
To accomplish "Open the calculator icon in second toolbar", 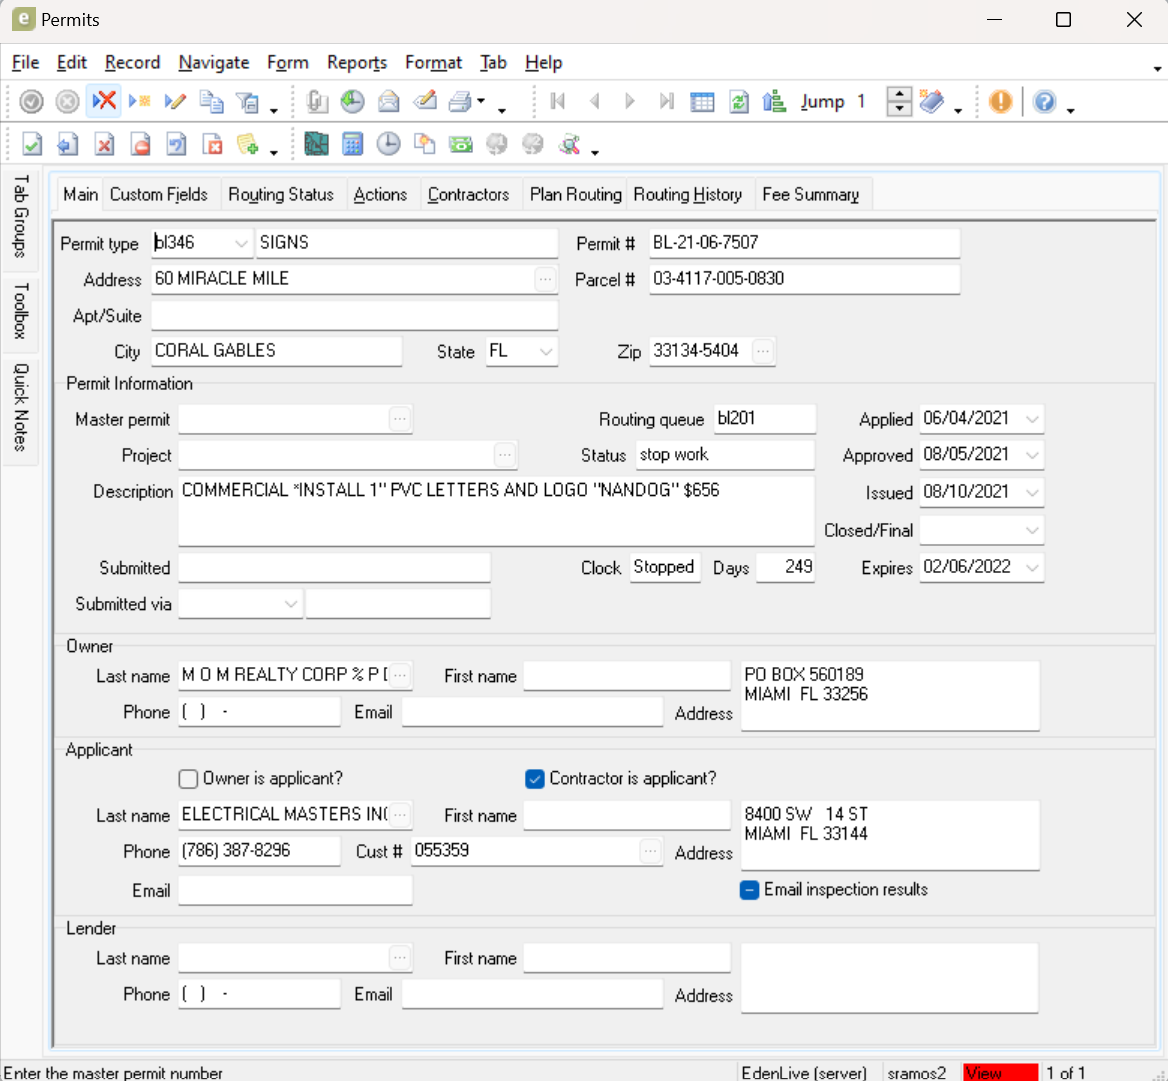I will [x=352, y=144].
